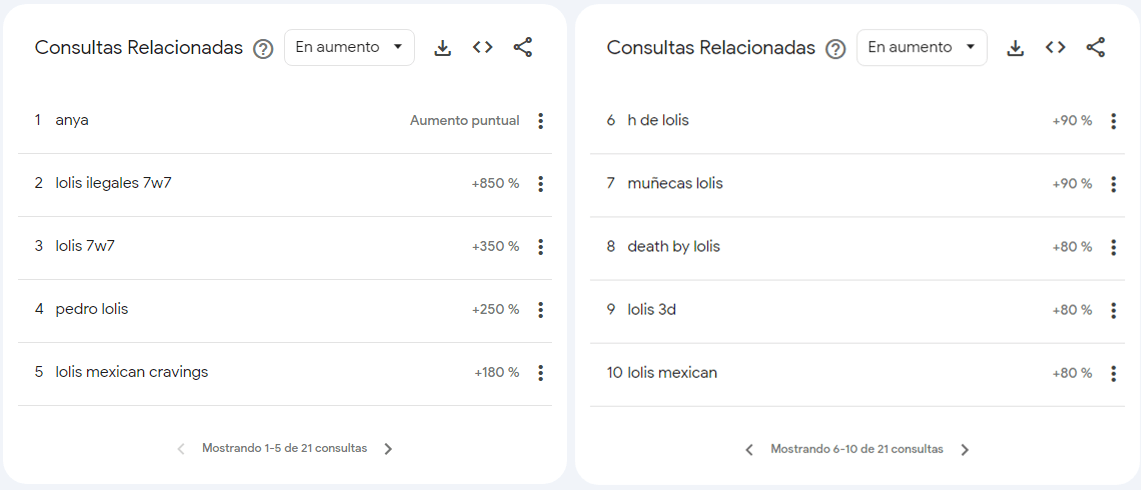
Task: Open help icon in queries 6-10 panel
Action: [835, 49]
